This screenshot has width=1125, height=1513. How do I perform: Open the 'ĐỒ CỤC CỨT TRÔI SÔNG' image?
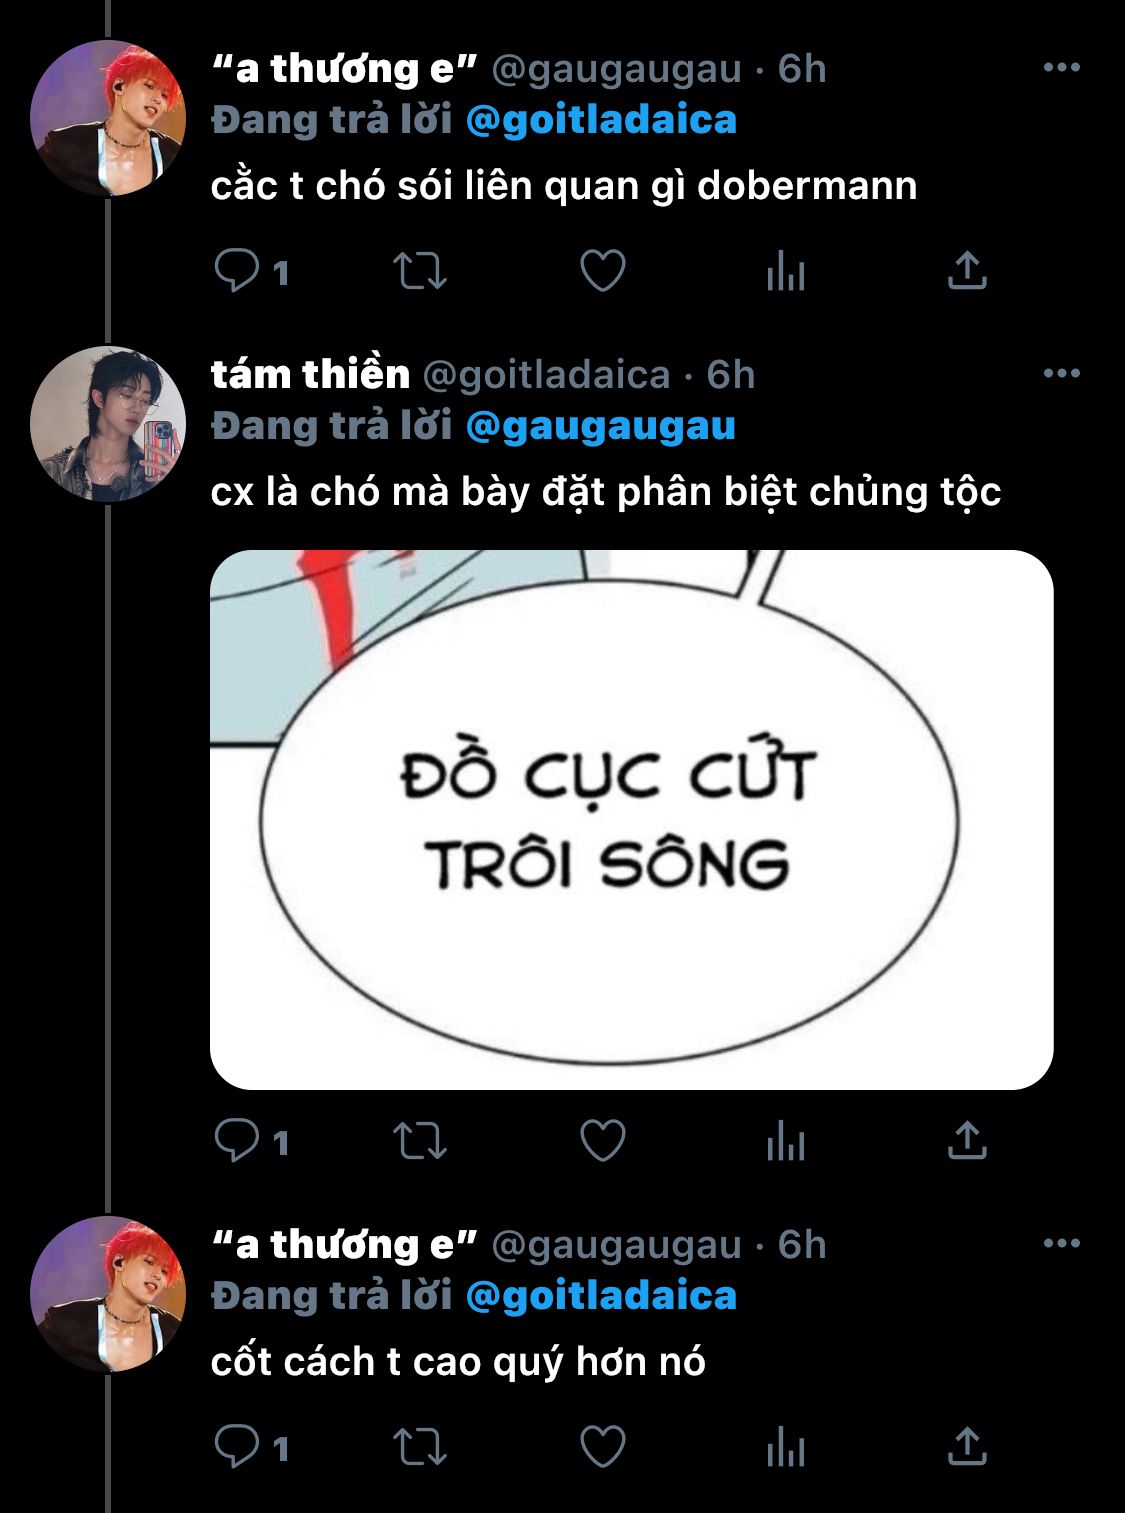(x=631, y=819)
